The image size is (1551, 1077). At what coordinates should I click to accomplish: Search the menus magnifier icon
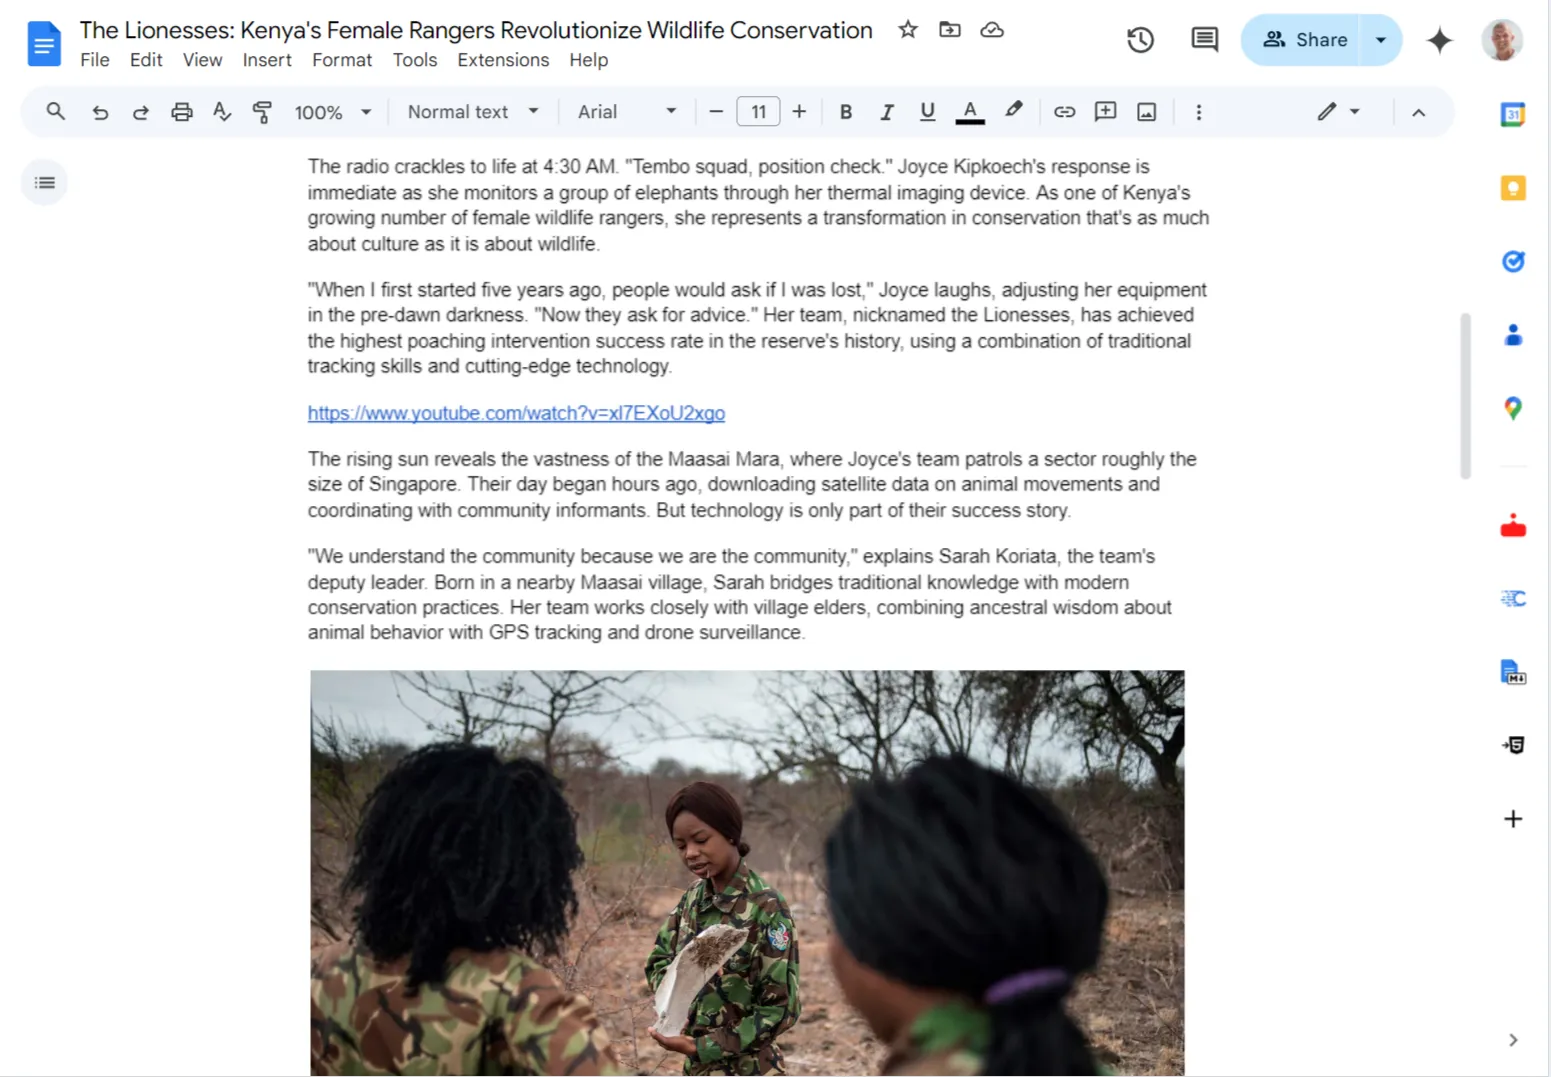point(56,112)
